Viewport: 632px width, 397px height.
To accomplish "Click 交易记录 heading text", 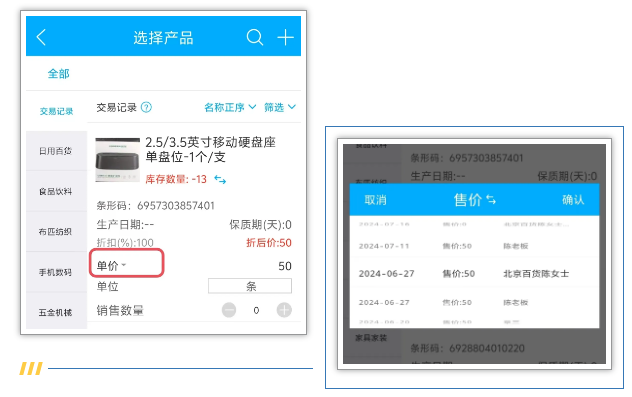I will (117, 107).
